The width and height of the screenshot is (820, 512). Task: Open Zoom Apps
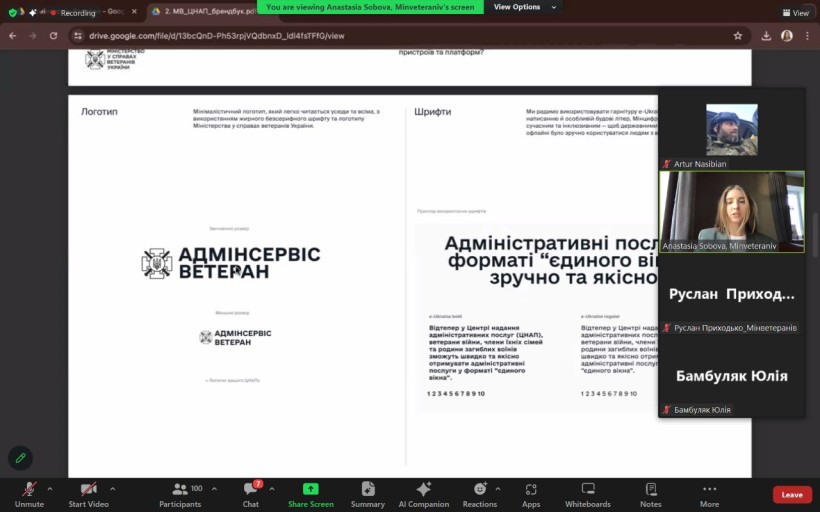[x=531, y=495]
